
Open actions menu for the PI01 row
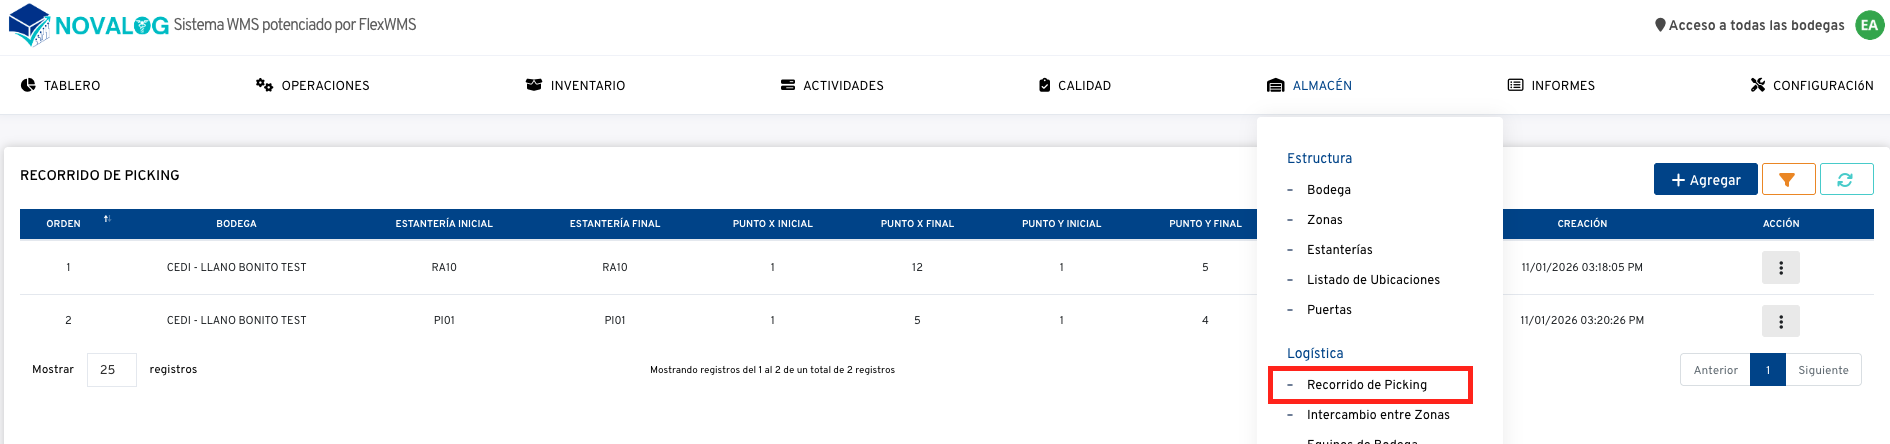1780,321
